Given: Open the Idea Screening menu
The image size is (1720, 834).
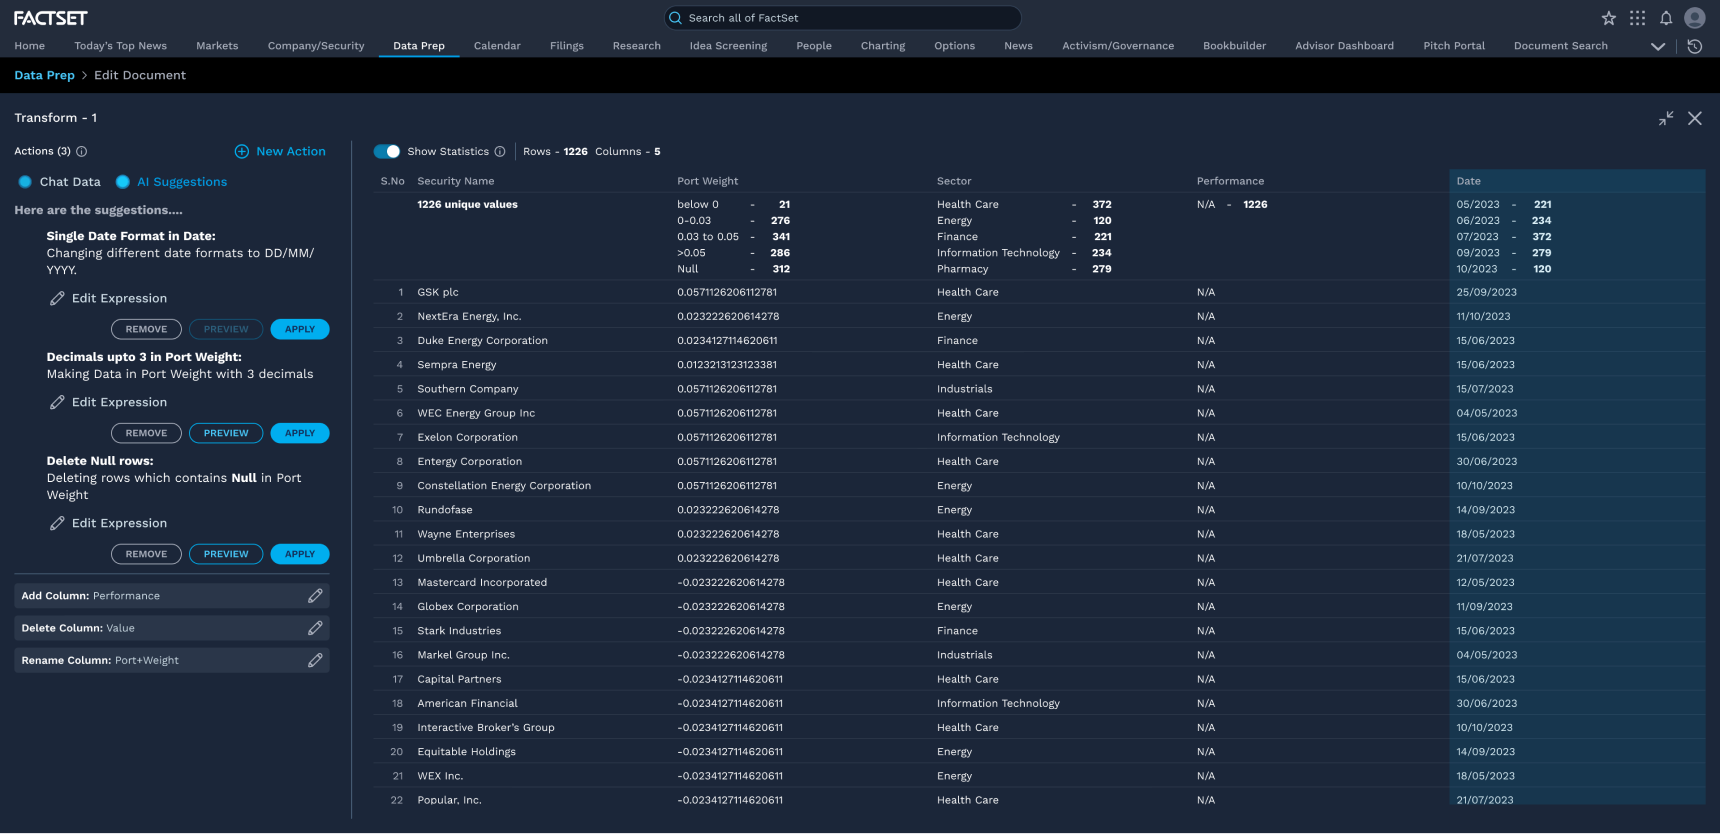Looking at the screenshot, I should pyautogui.click(x=728, y=46).
